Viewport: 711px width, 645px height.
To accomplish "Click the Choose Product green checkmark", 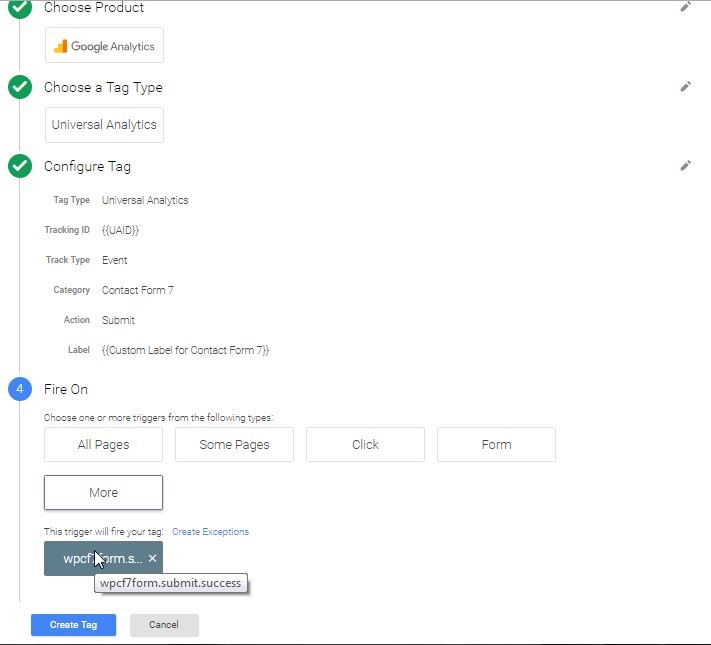I will 20,8.
